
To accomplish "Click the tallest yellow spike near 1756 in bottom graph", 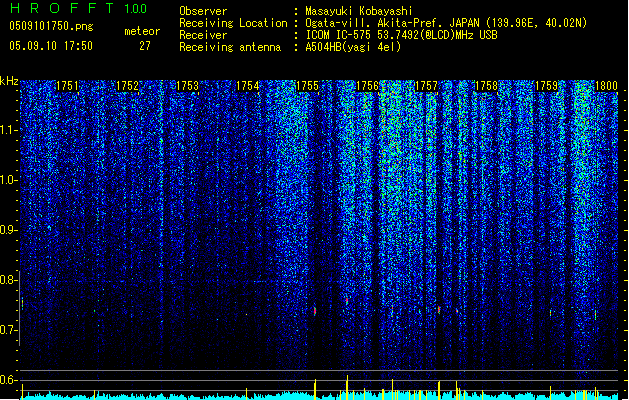I will tap(347, 387).
